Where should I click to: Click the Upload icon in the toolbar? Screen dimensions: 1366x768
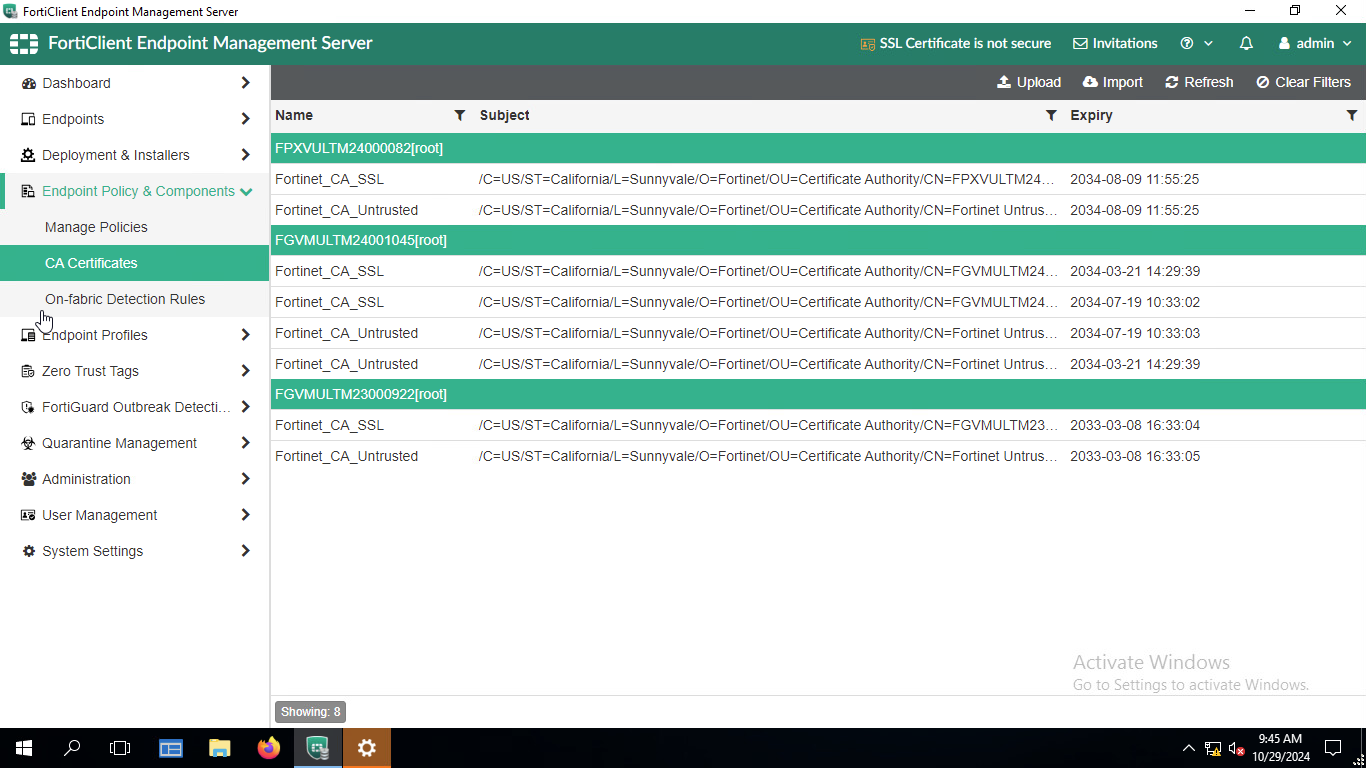pyautogui.click(x=1002, y=82)
